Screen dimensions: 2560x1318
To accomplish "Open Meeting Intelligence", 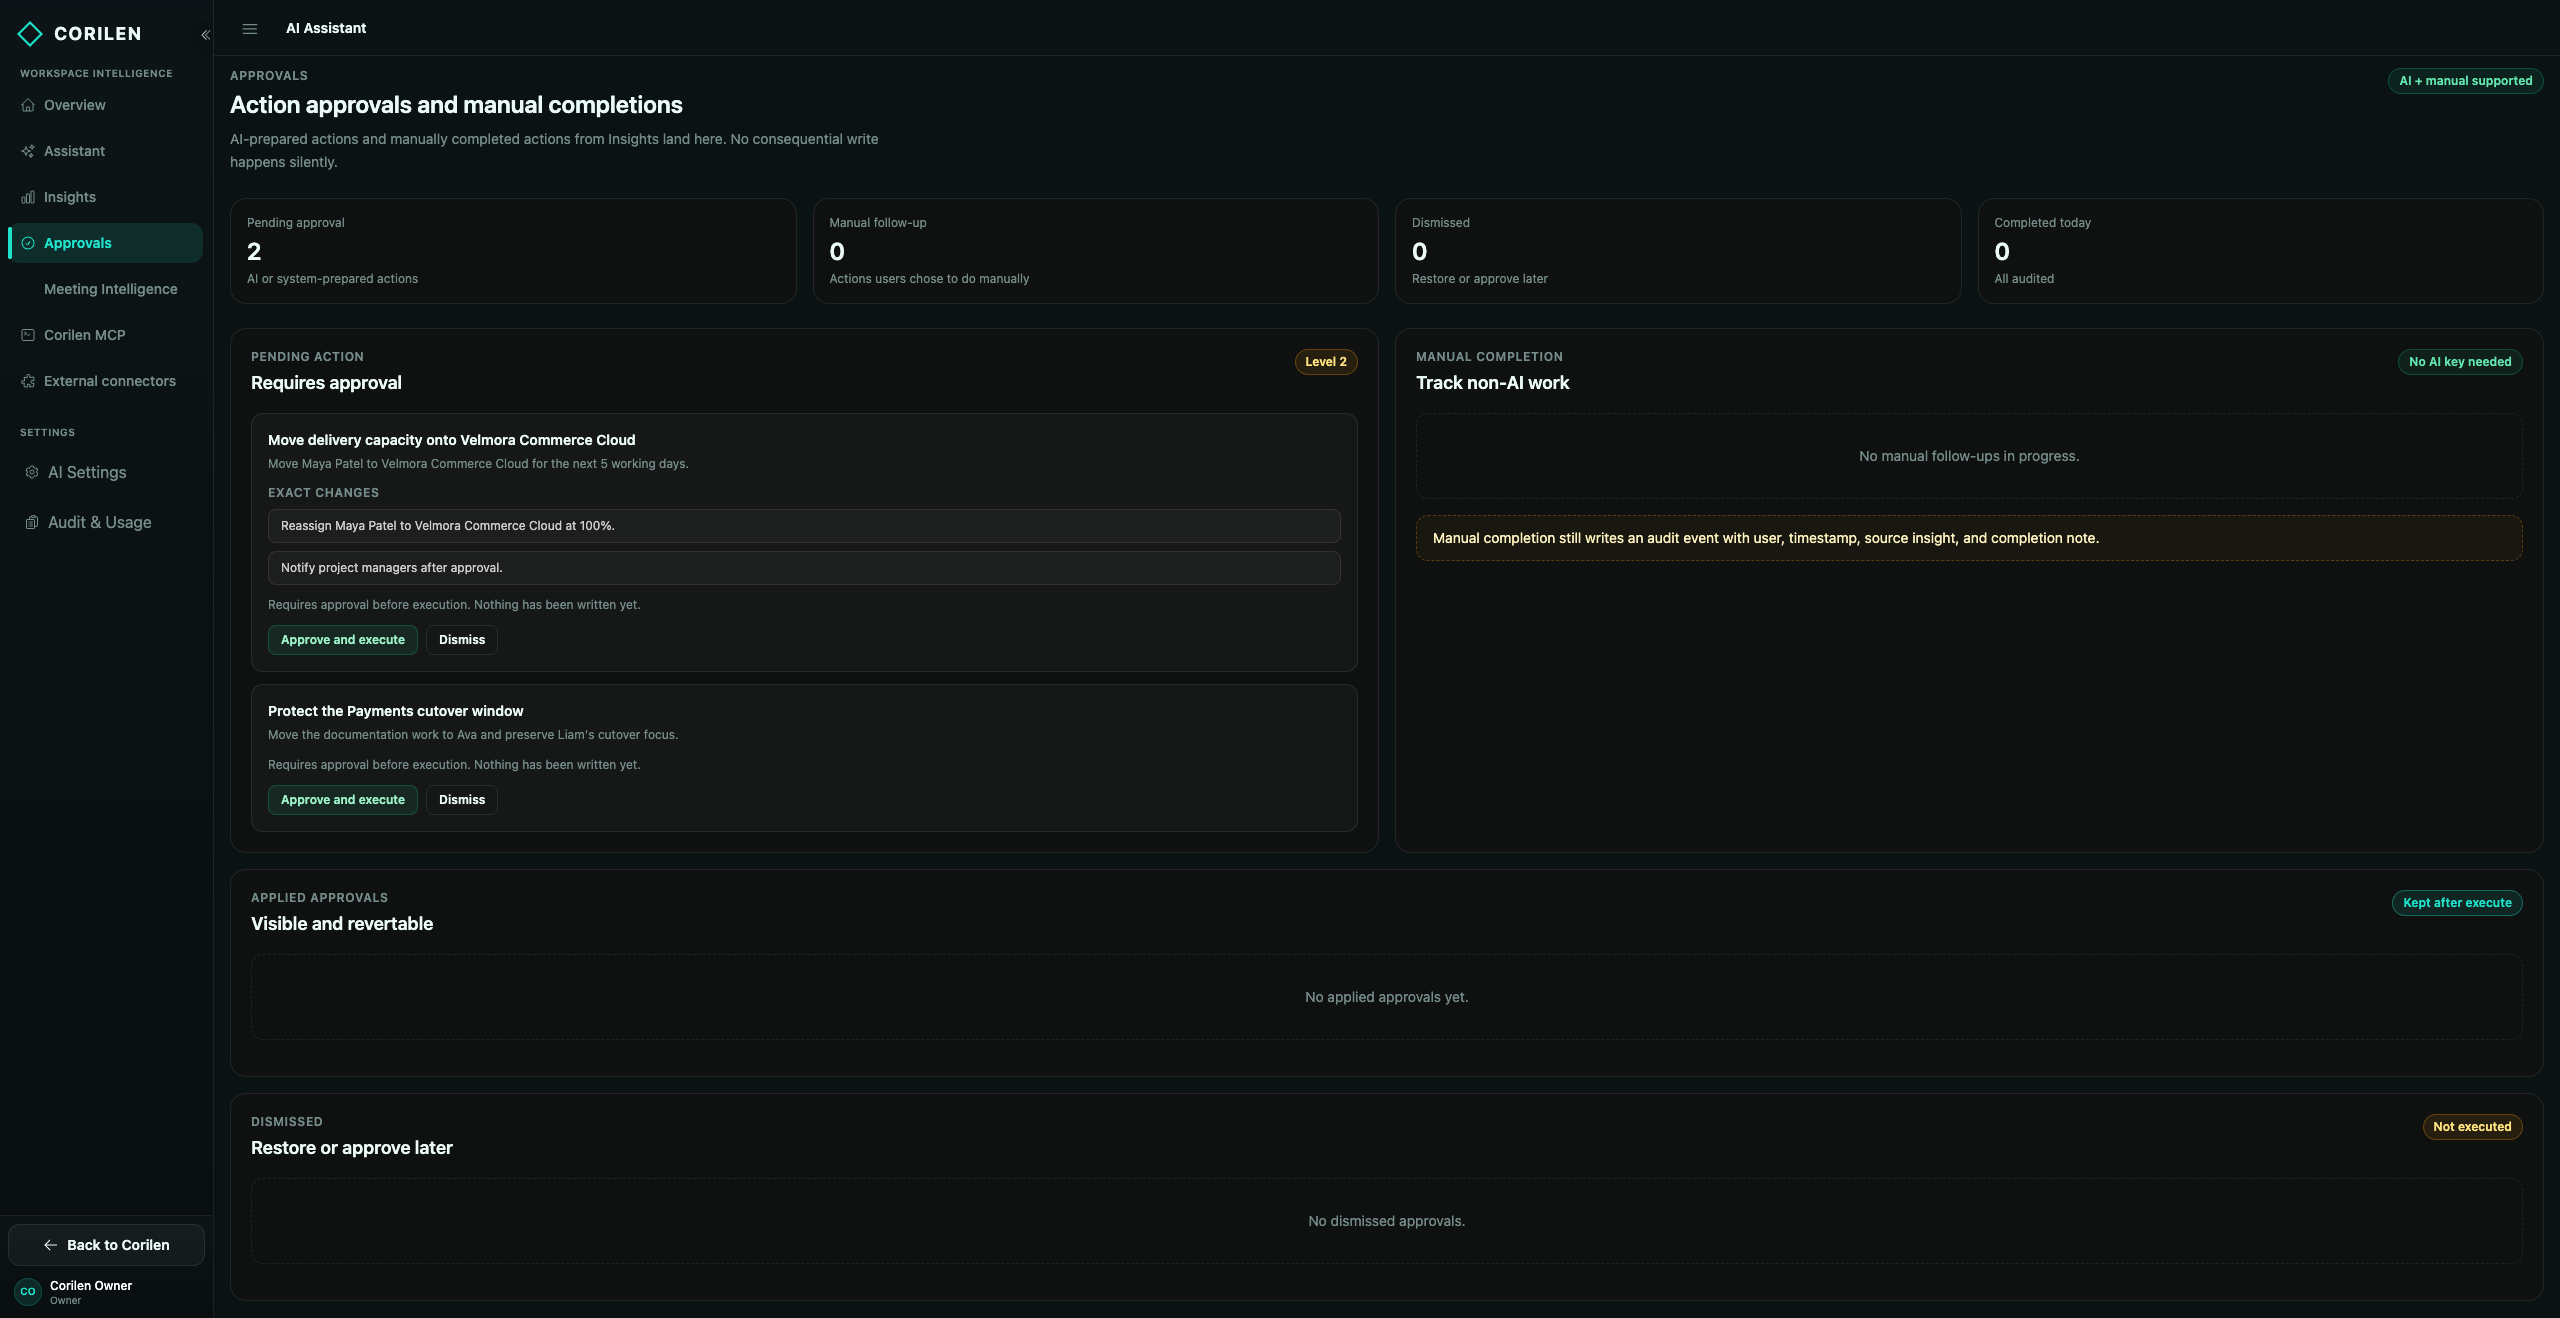I will click(105, 289).
